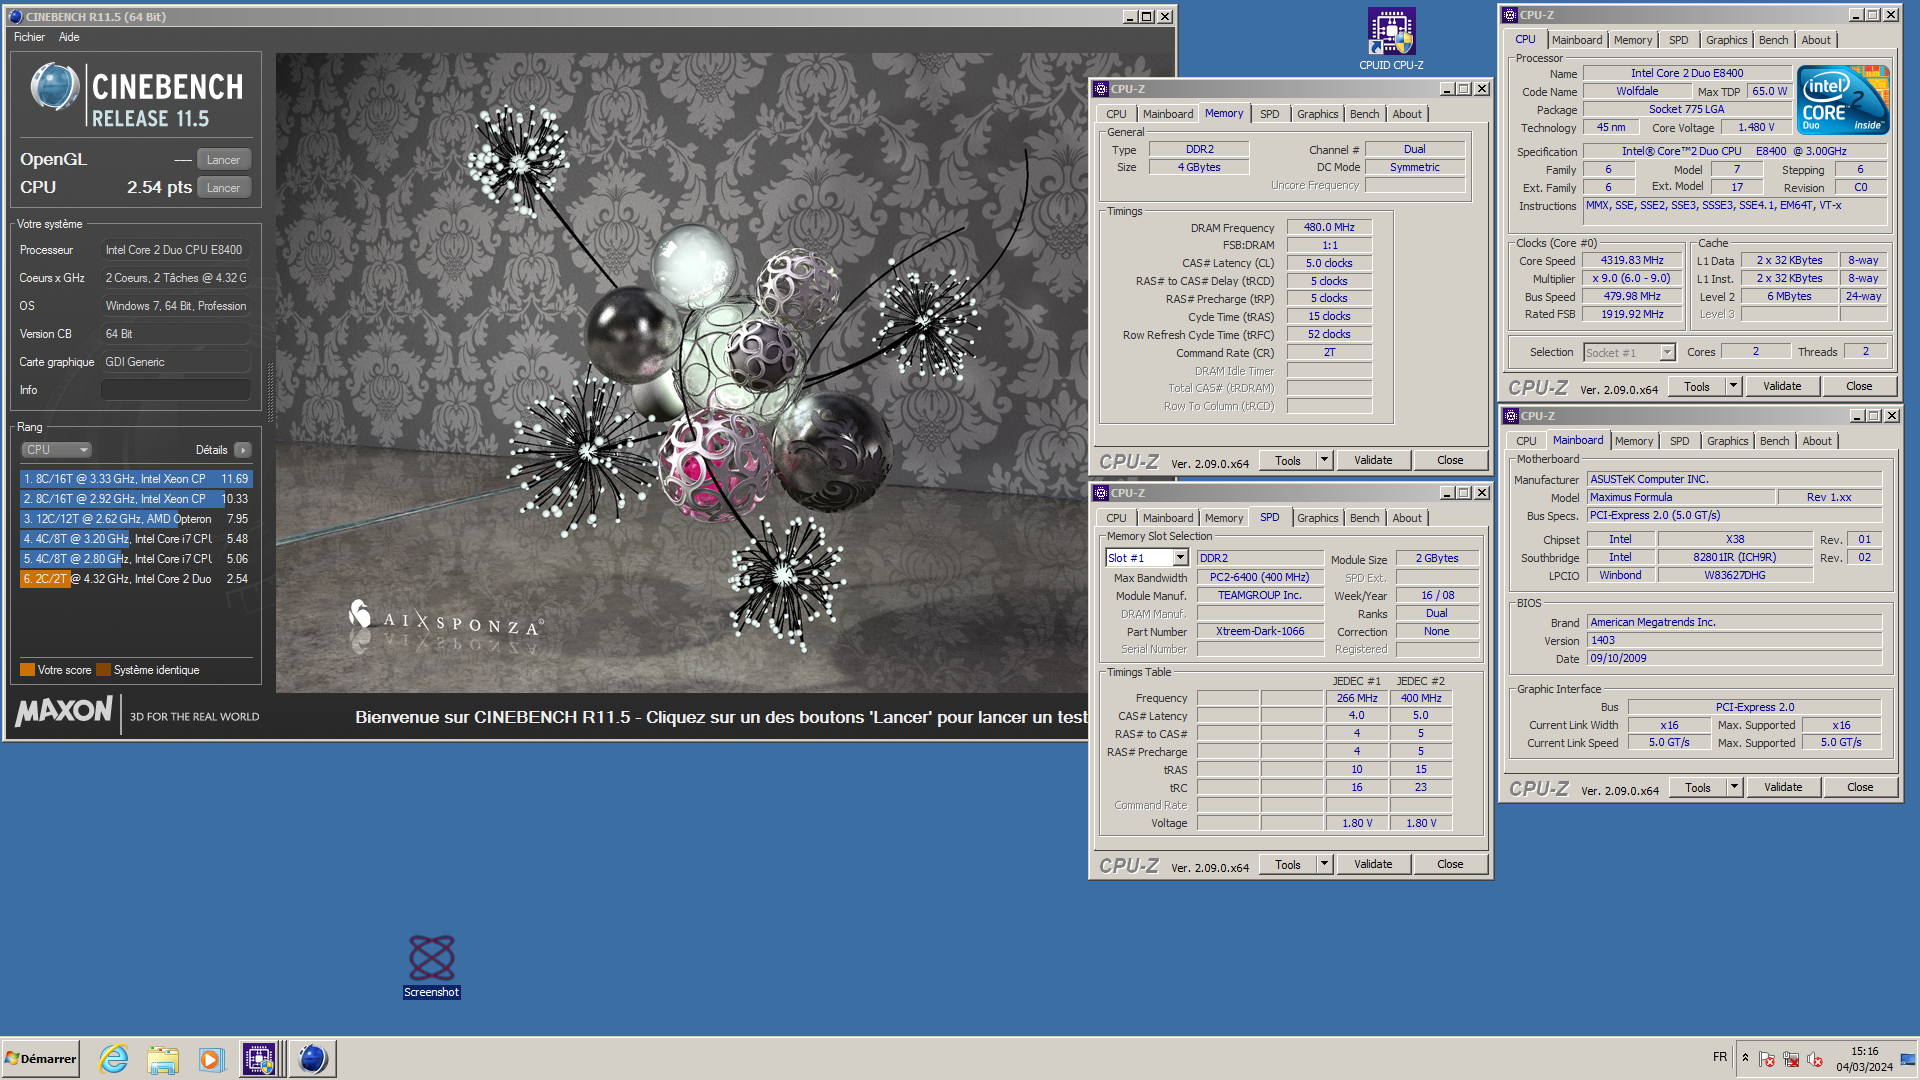The width and height of the screenshot is (1920, 1080).
Task: Open Windows Media Player taskbar icon
Action: (211, 1059)
